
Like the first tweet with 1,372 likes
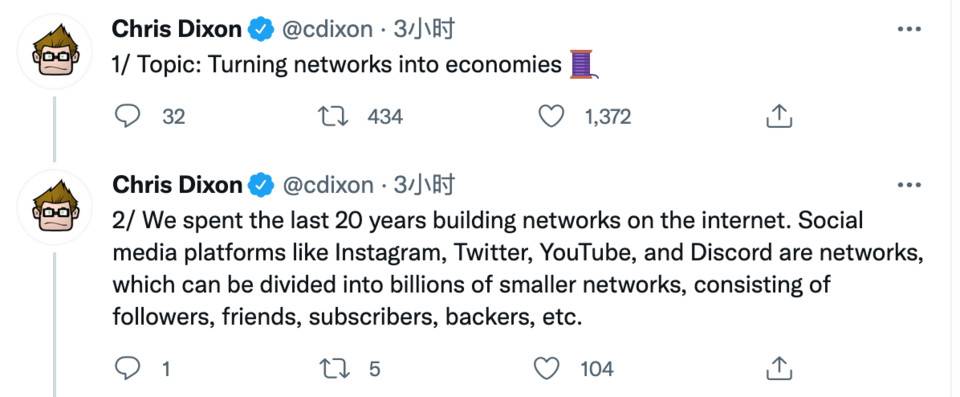pos(550,116)
